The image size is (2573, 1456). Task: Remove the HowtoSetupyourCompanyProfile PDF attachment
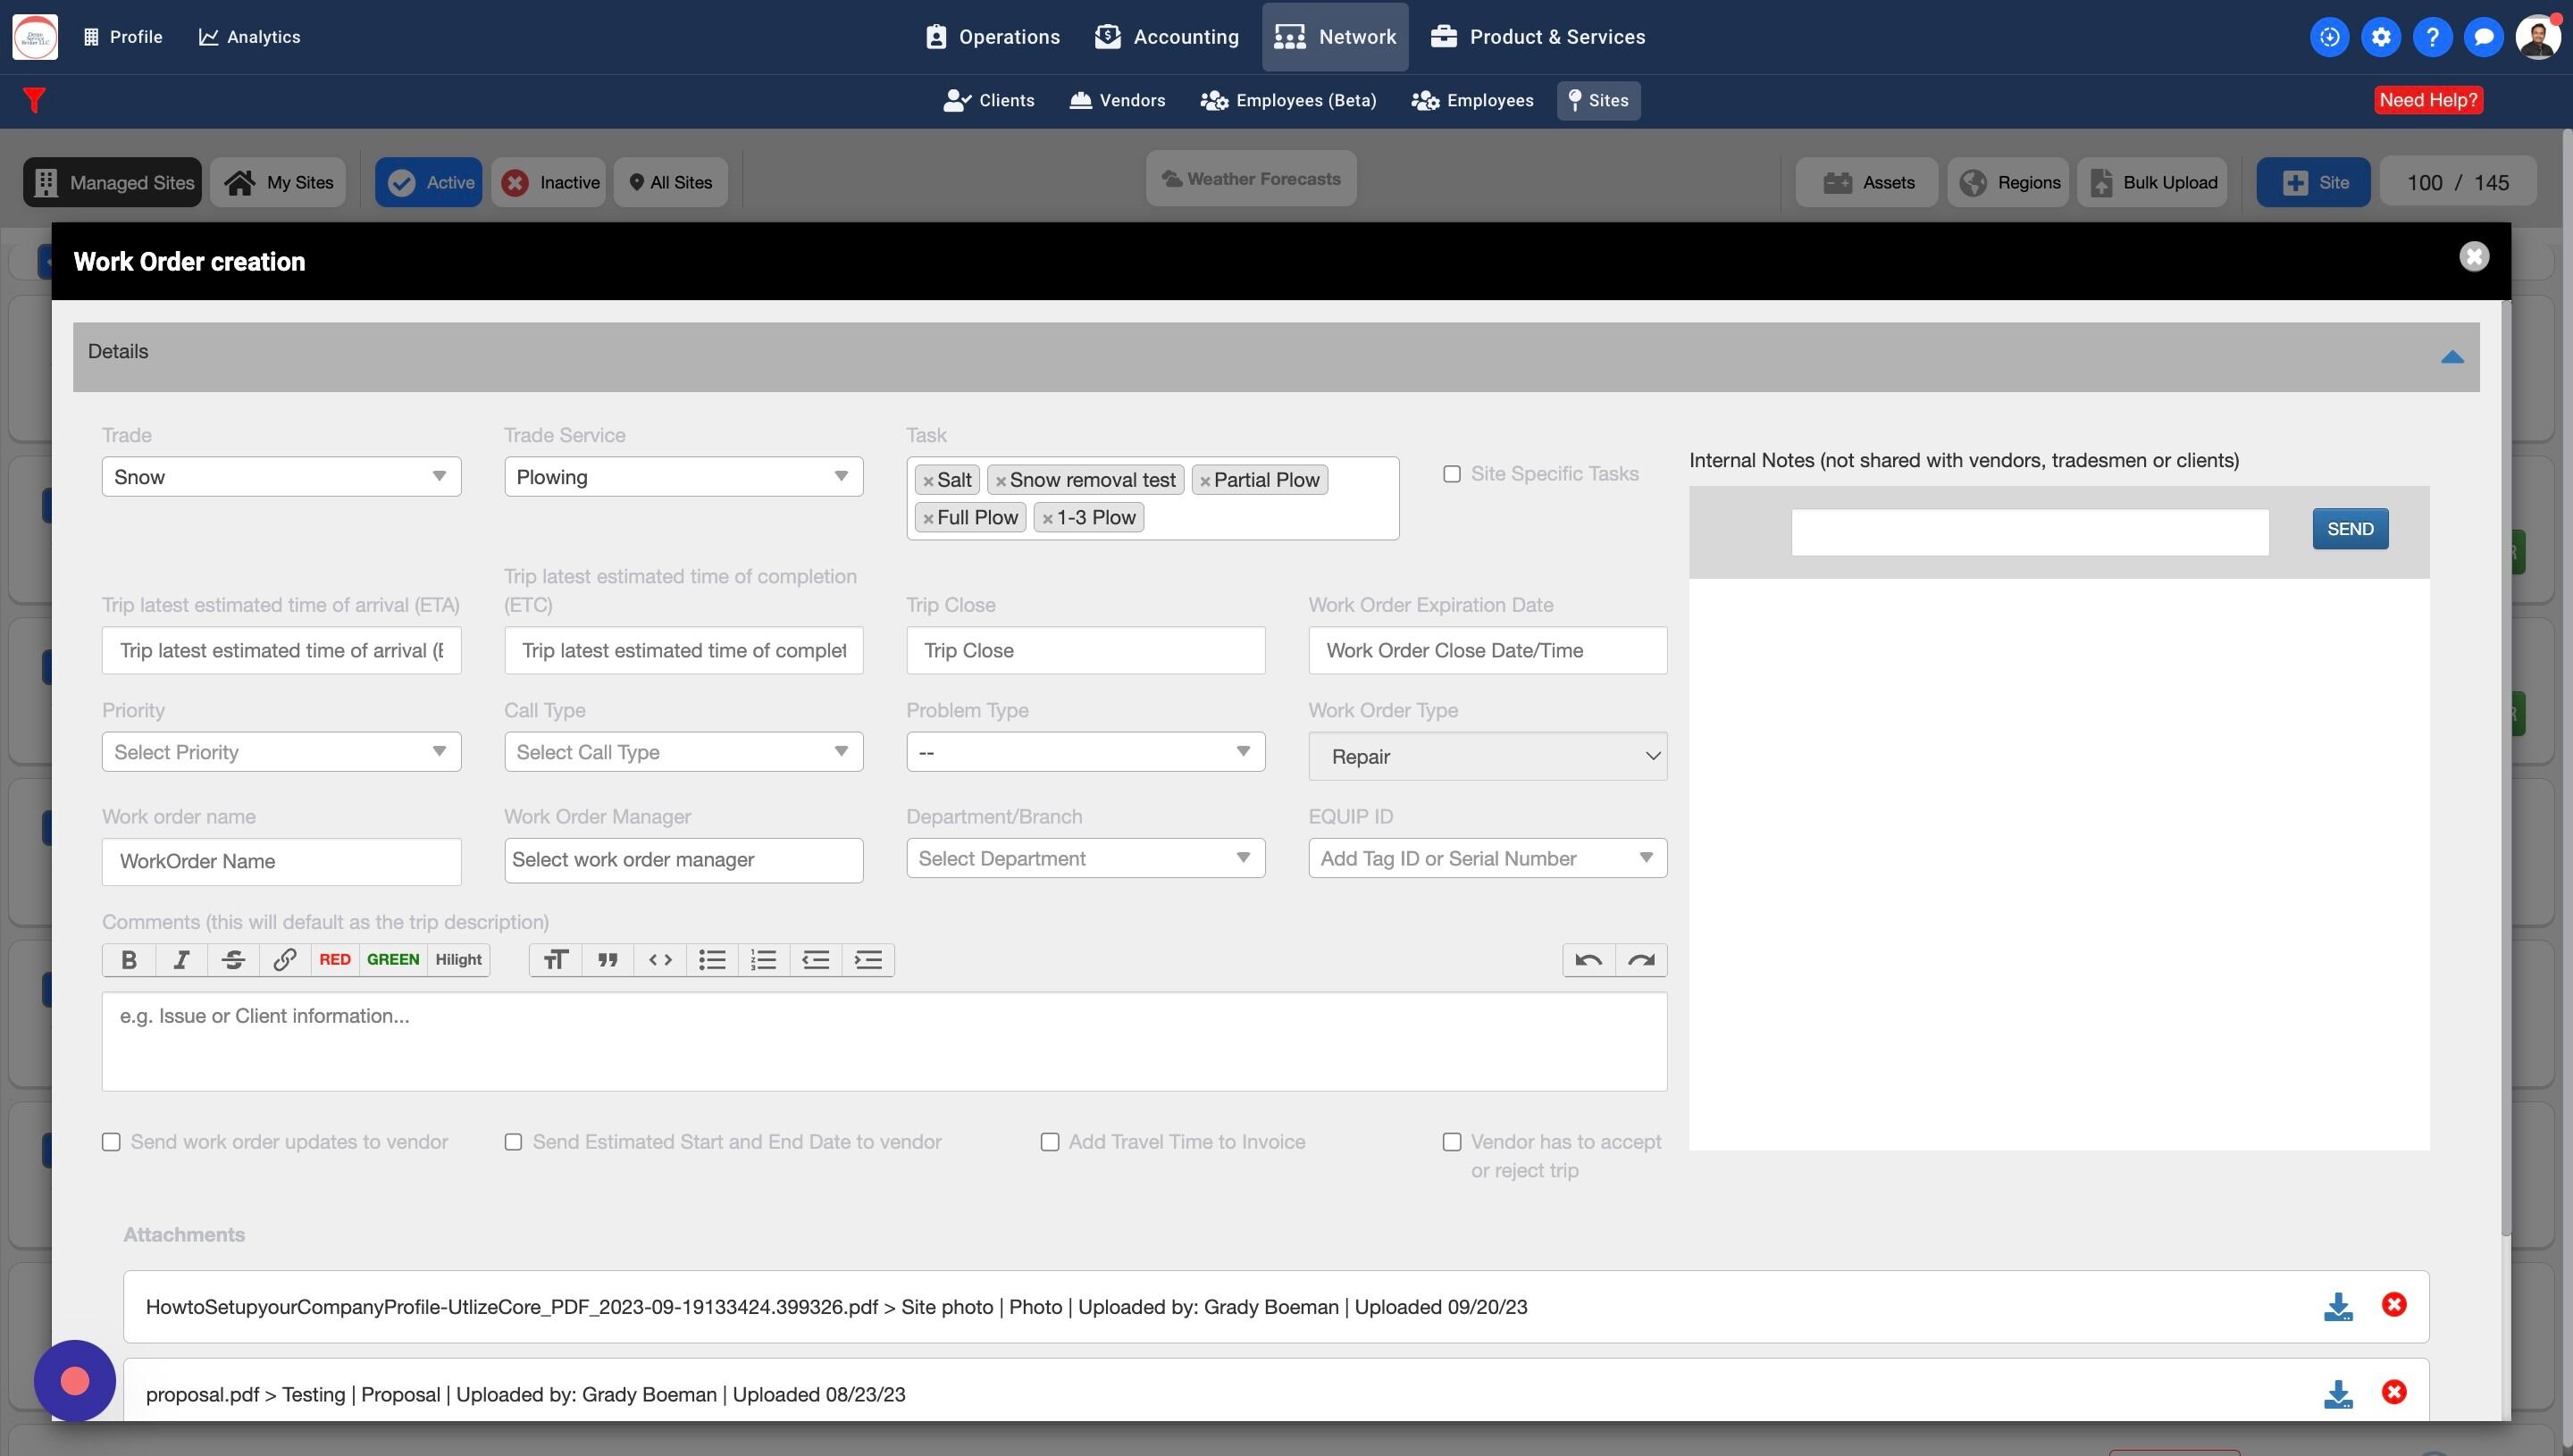click(2393, 1305)
